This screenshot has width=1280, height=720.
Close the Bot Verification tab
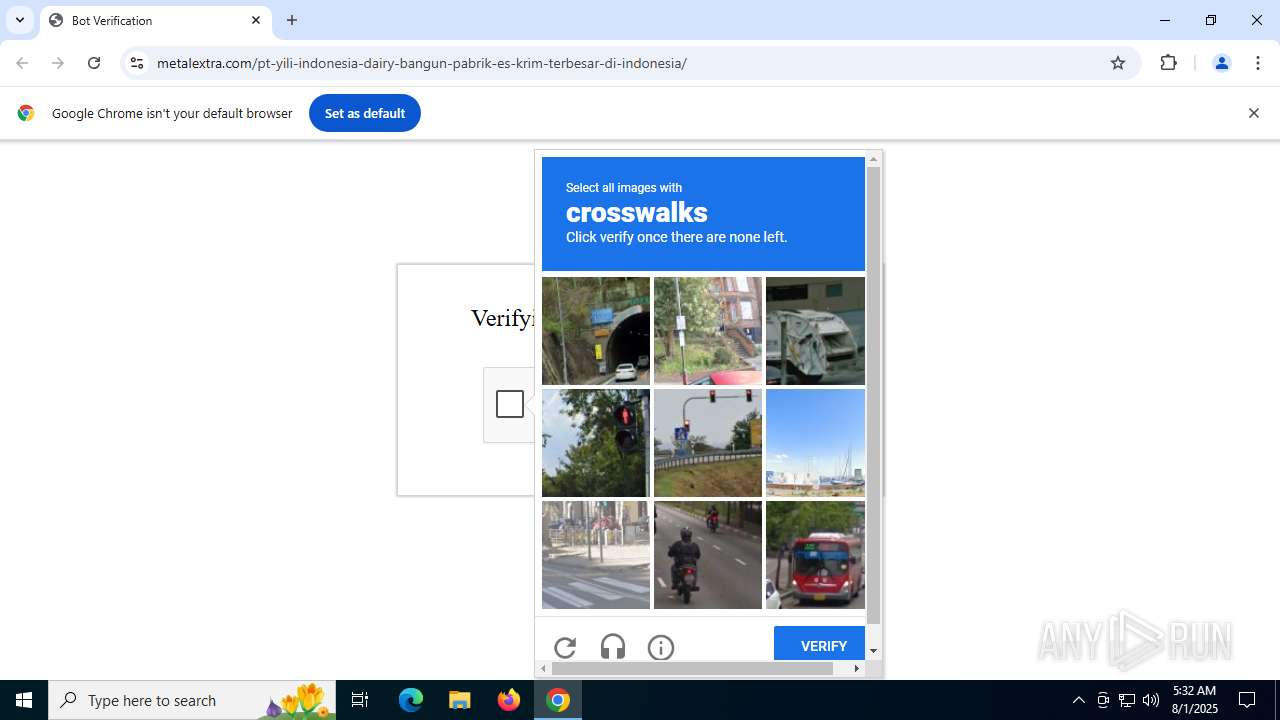click(256, 20)
